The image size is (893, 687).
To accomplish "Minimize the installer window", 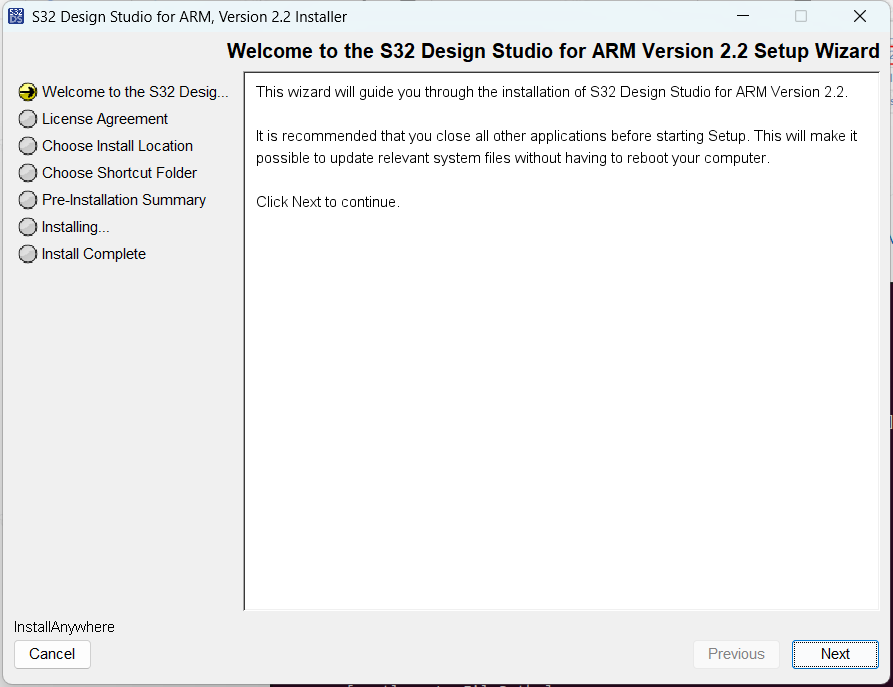I will pos(742,16).
